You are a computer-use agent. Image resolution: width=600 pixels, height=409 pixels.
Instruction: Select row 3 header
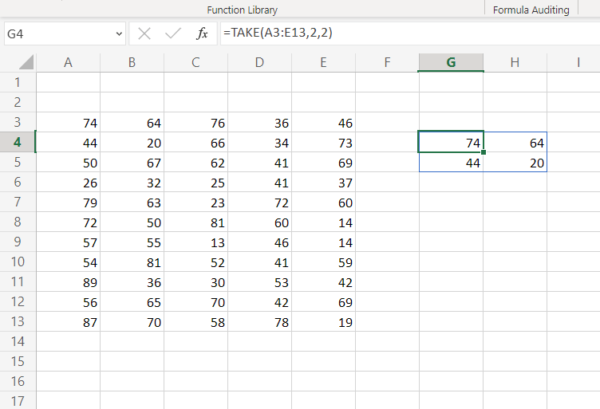(x=18, y=122)
